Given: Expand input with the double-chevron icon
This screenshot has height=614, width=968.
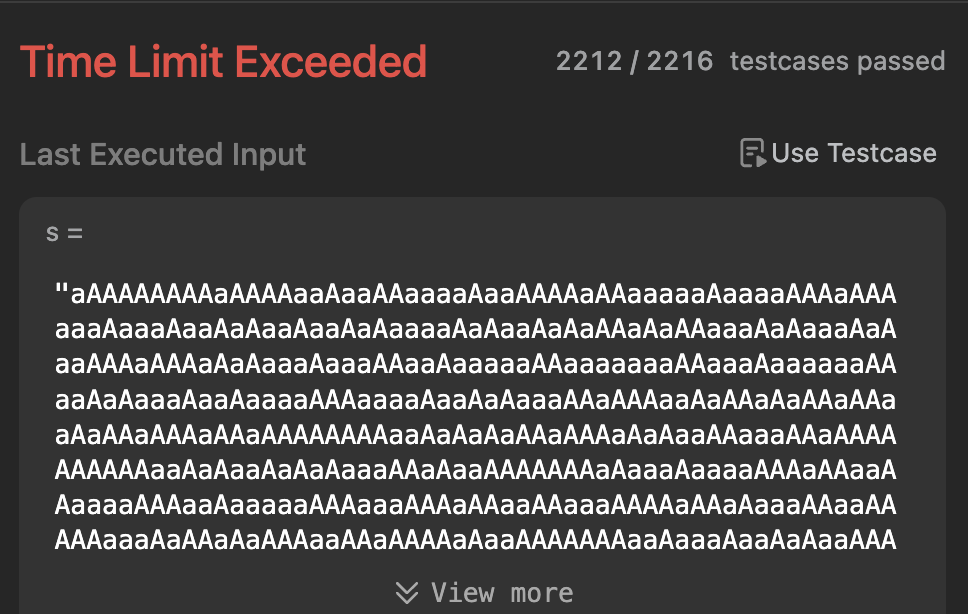Looking at the screenshot, I should pyautogui.click(x=407, y=593).
